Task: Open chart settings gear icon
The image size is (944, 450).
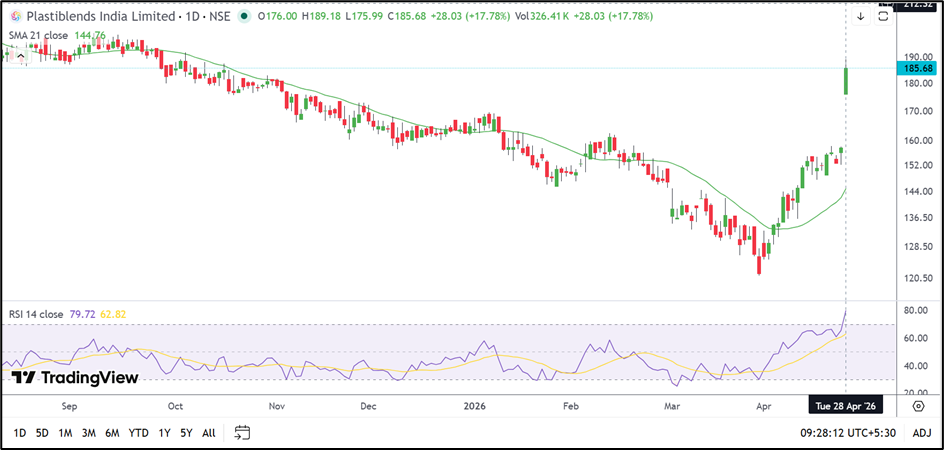Action: [918, 407]
